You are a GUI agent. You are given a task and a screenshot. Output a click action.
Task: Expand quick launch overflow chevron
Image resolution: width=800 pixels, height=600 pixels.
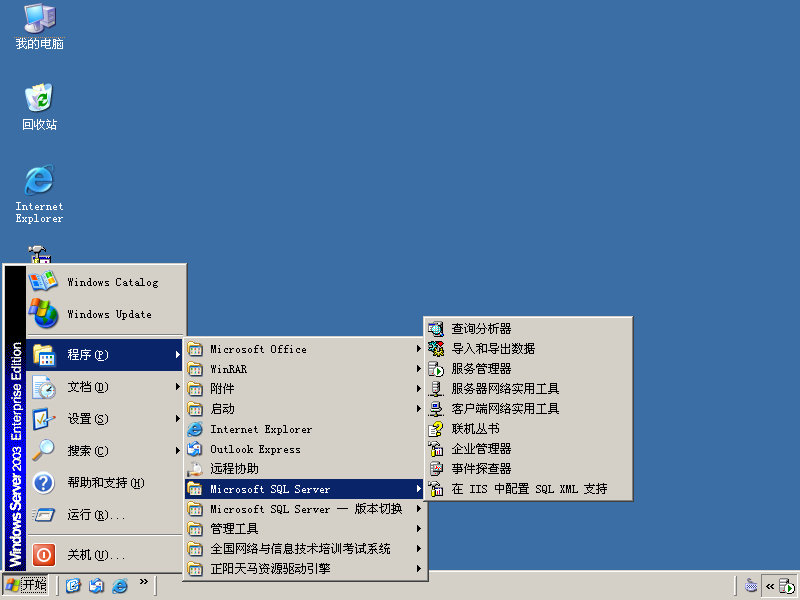click(143, 582)
